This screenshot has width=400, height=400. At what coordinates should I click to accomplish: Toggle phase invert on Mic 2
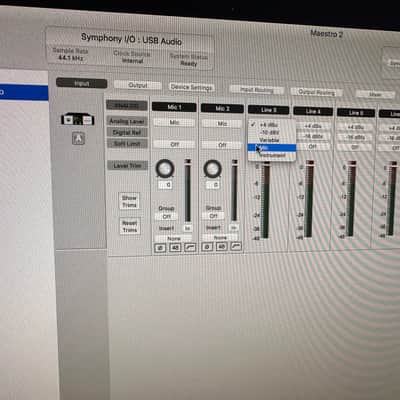pos(207,247)
